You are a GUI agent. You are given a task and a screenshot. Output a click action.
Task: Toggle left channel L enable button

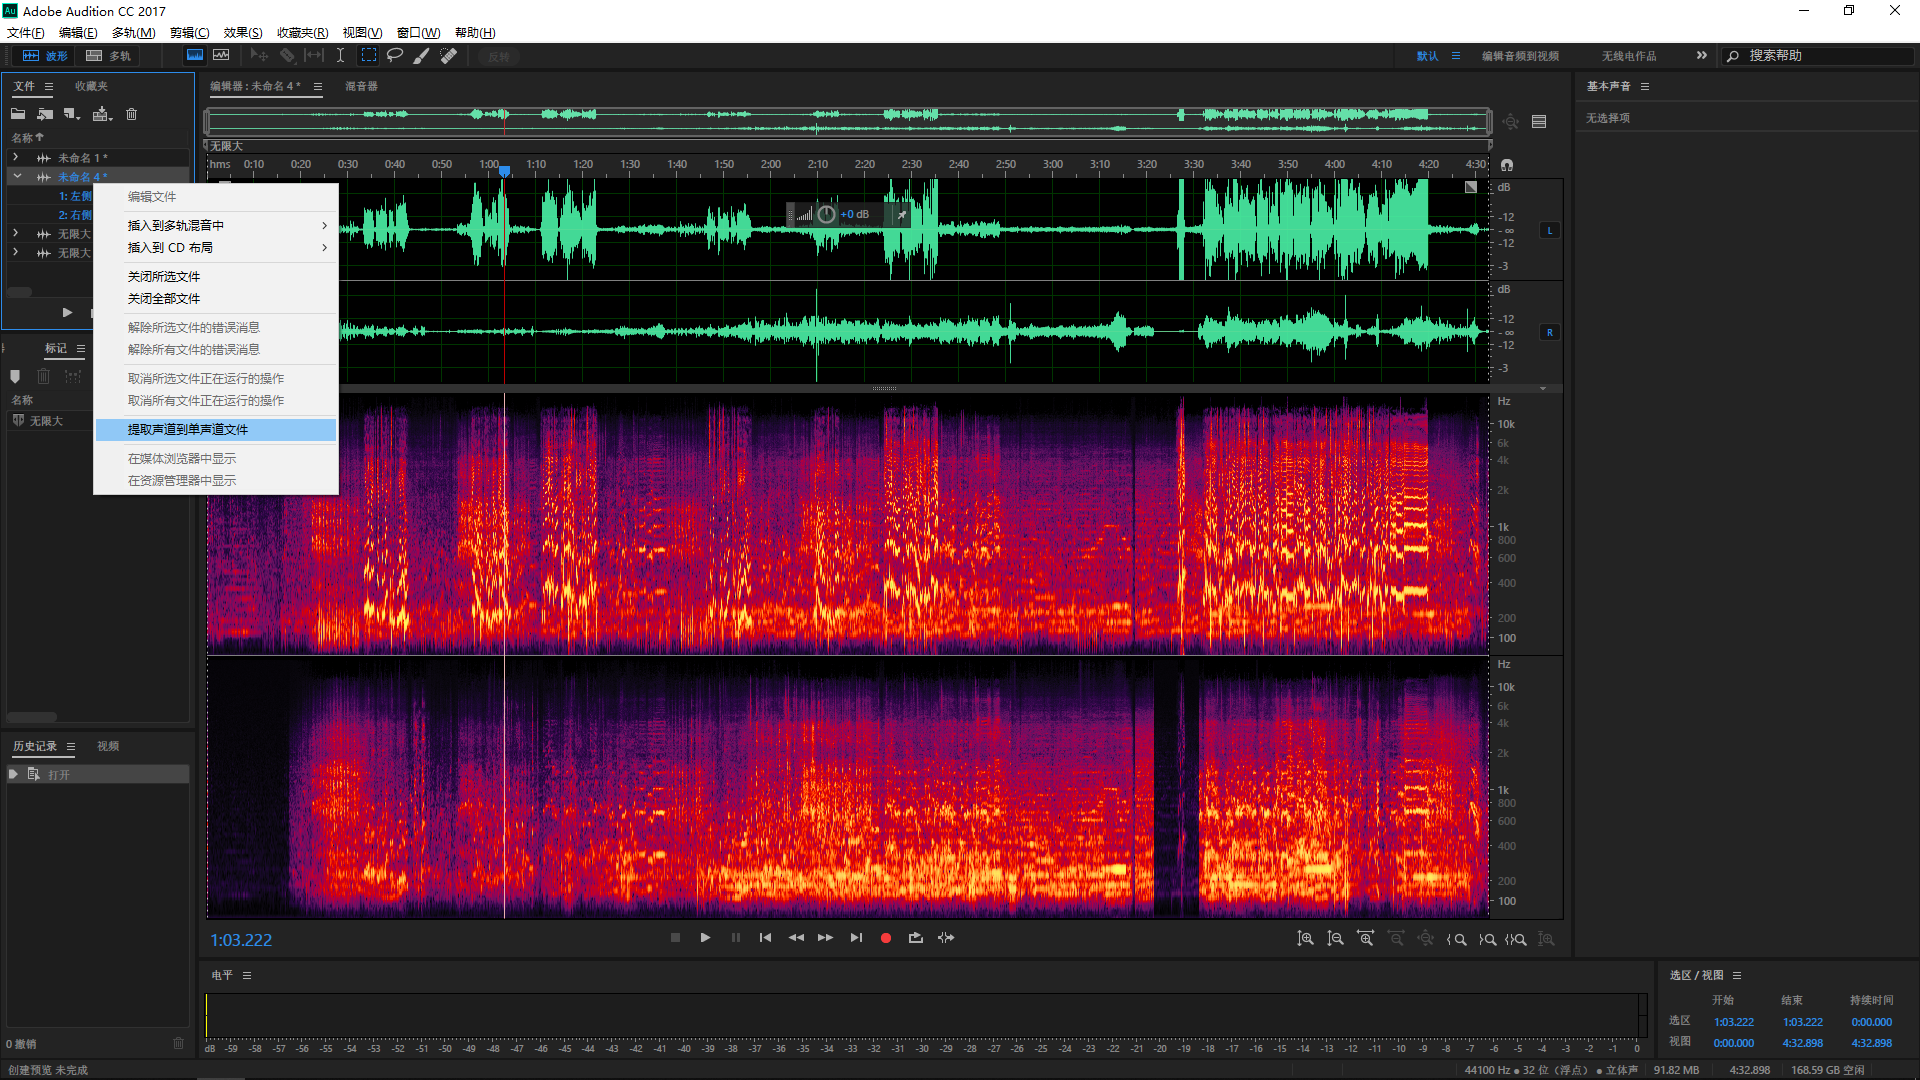[1550, 231]
